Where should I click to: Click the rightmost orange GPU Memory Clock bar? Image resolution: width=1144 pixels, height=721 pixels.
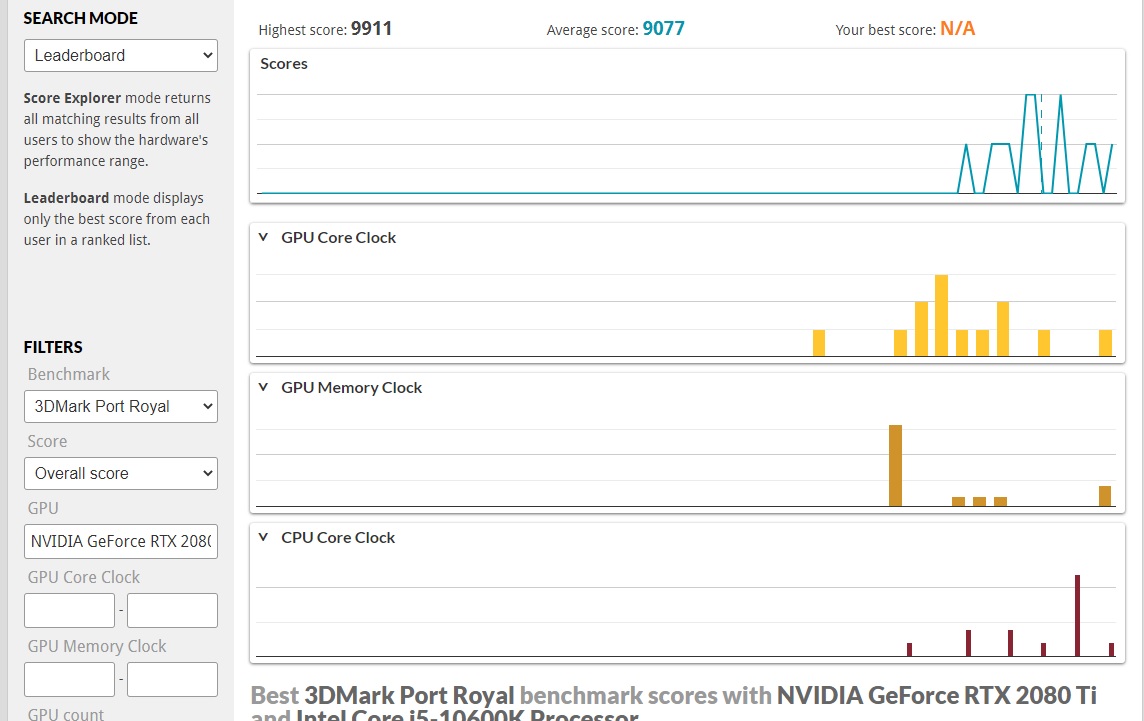click(x=1105, y=496)
